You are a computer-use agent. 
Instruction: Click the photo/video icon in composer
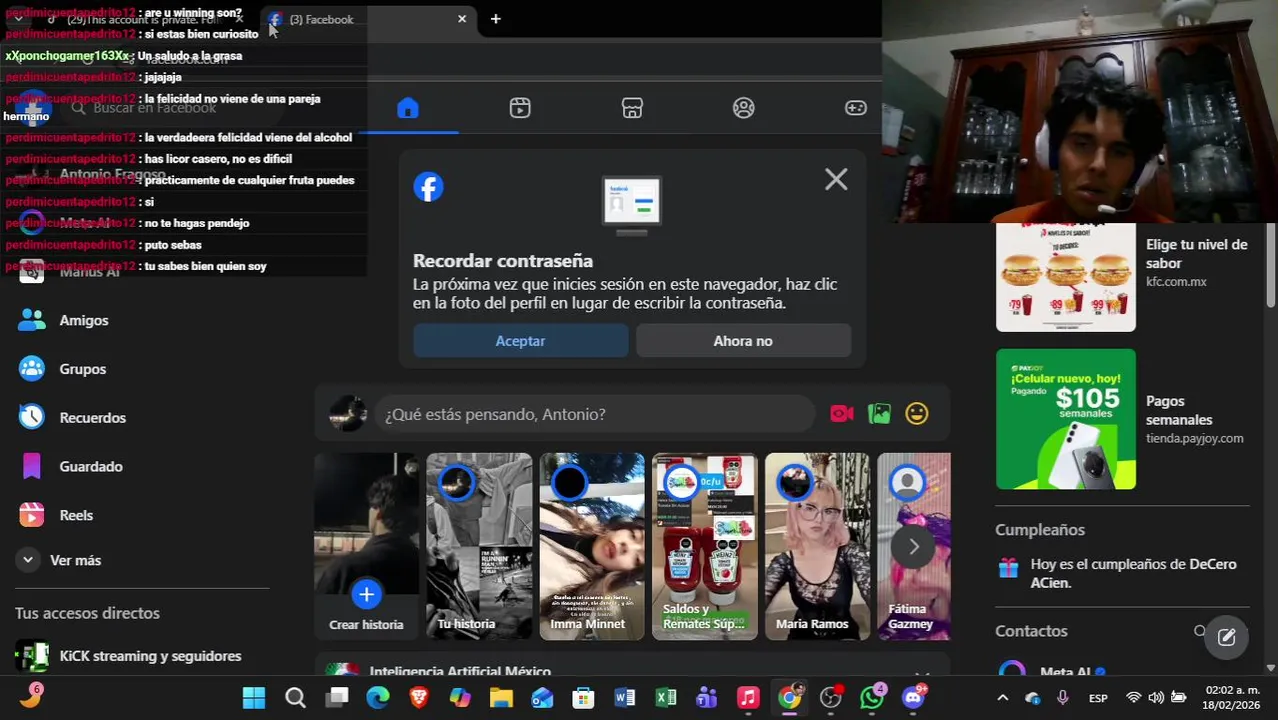879,414
